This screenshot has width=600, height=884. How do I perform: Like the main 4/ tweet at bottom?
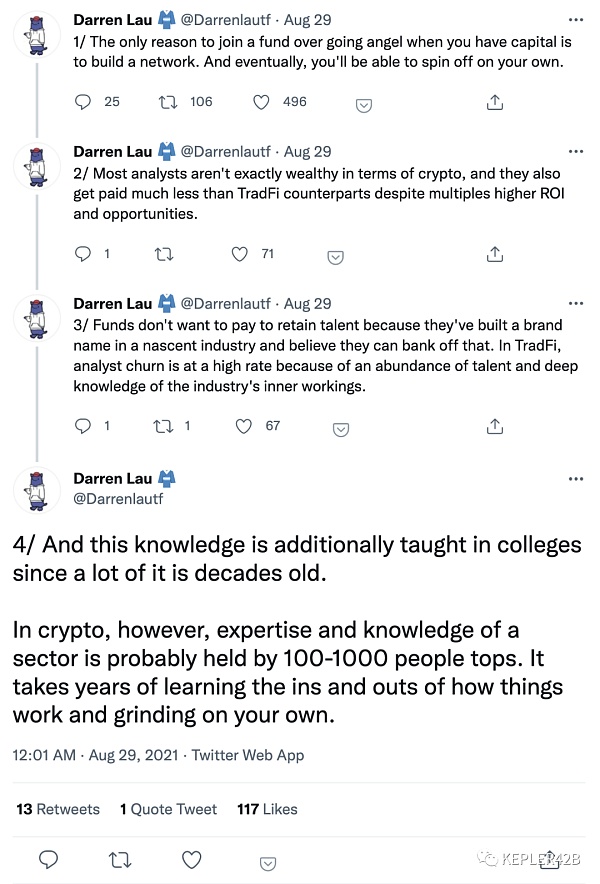click(x=191, y=859)
